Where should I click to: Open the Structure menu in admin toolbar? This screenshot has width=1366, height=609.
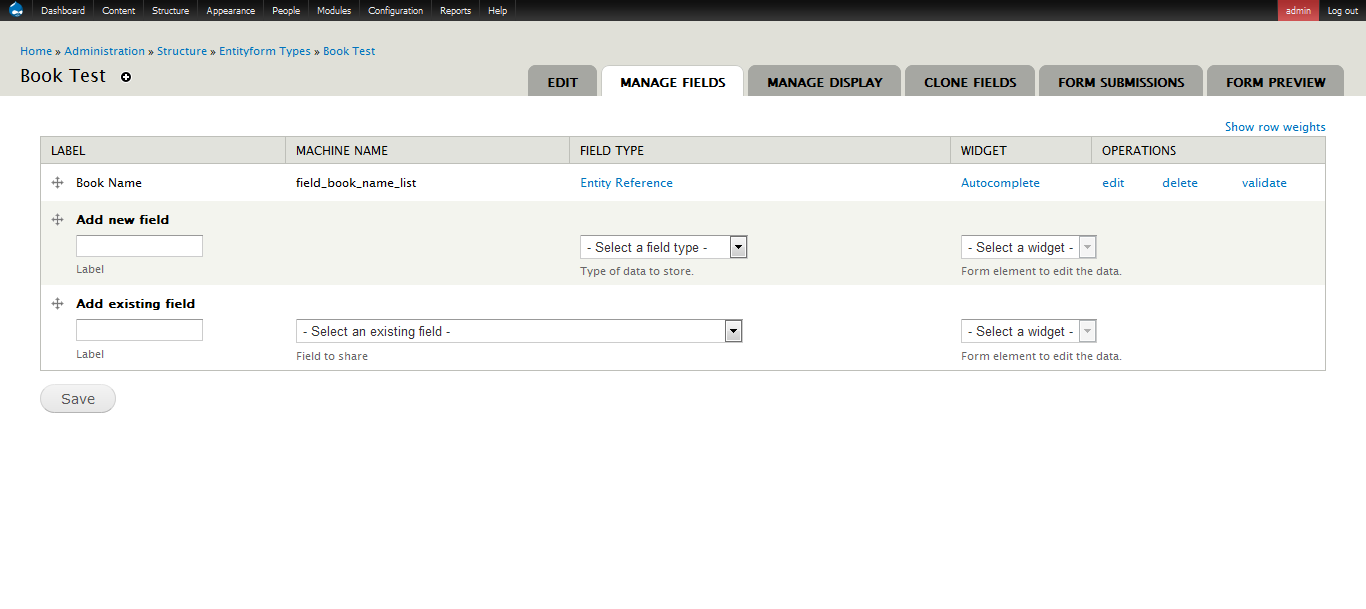click(x=170, y=10)
